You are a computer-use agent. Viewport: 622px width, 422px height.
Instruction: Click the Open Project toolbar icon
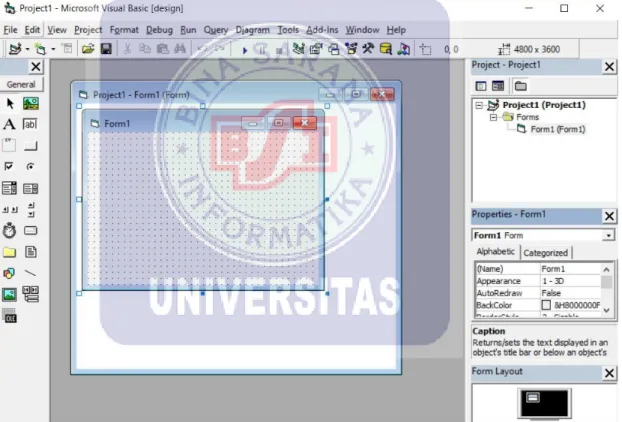[88, 49]
